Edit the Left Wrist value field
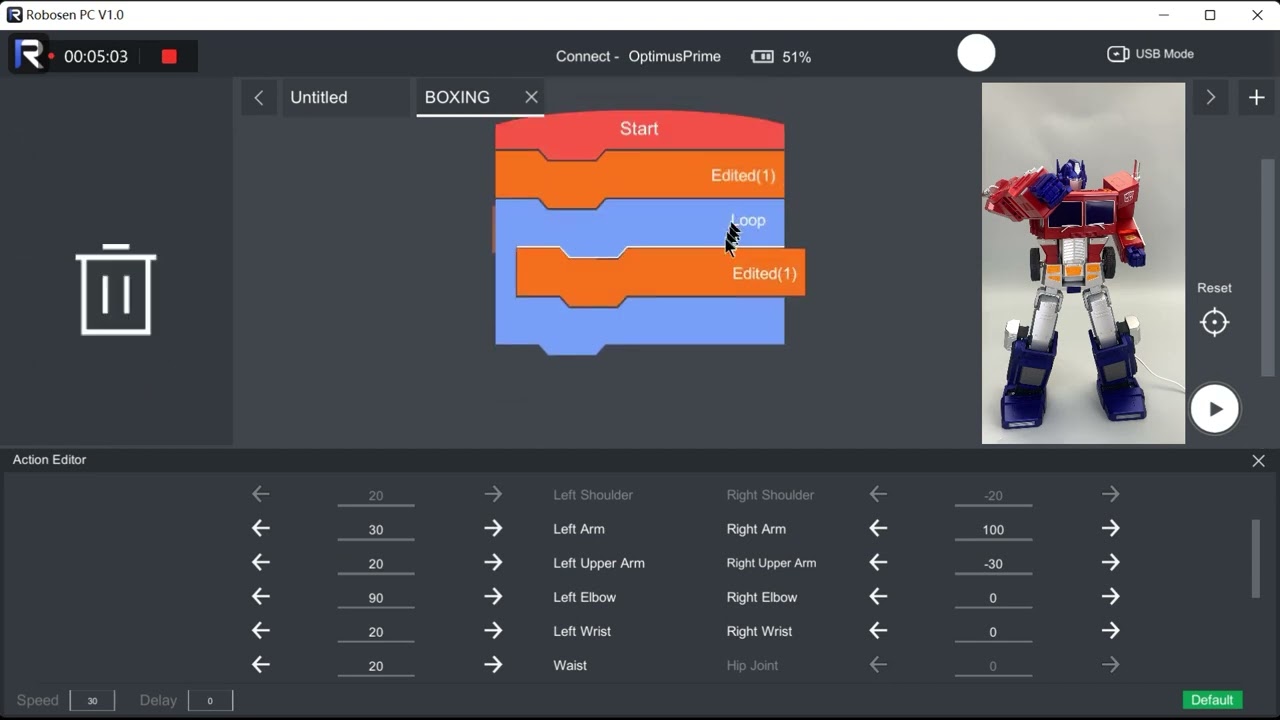This screenshot has height=720, width=1280. click(x=376, y=632)
